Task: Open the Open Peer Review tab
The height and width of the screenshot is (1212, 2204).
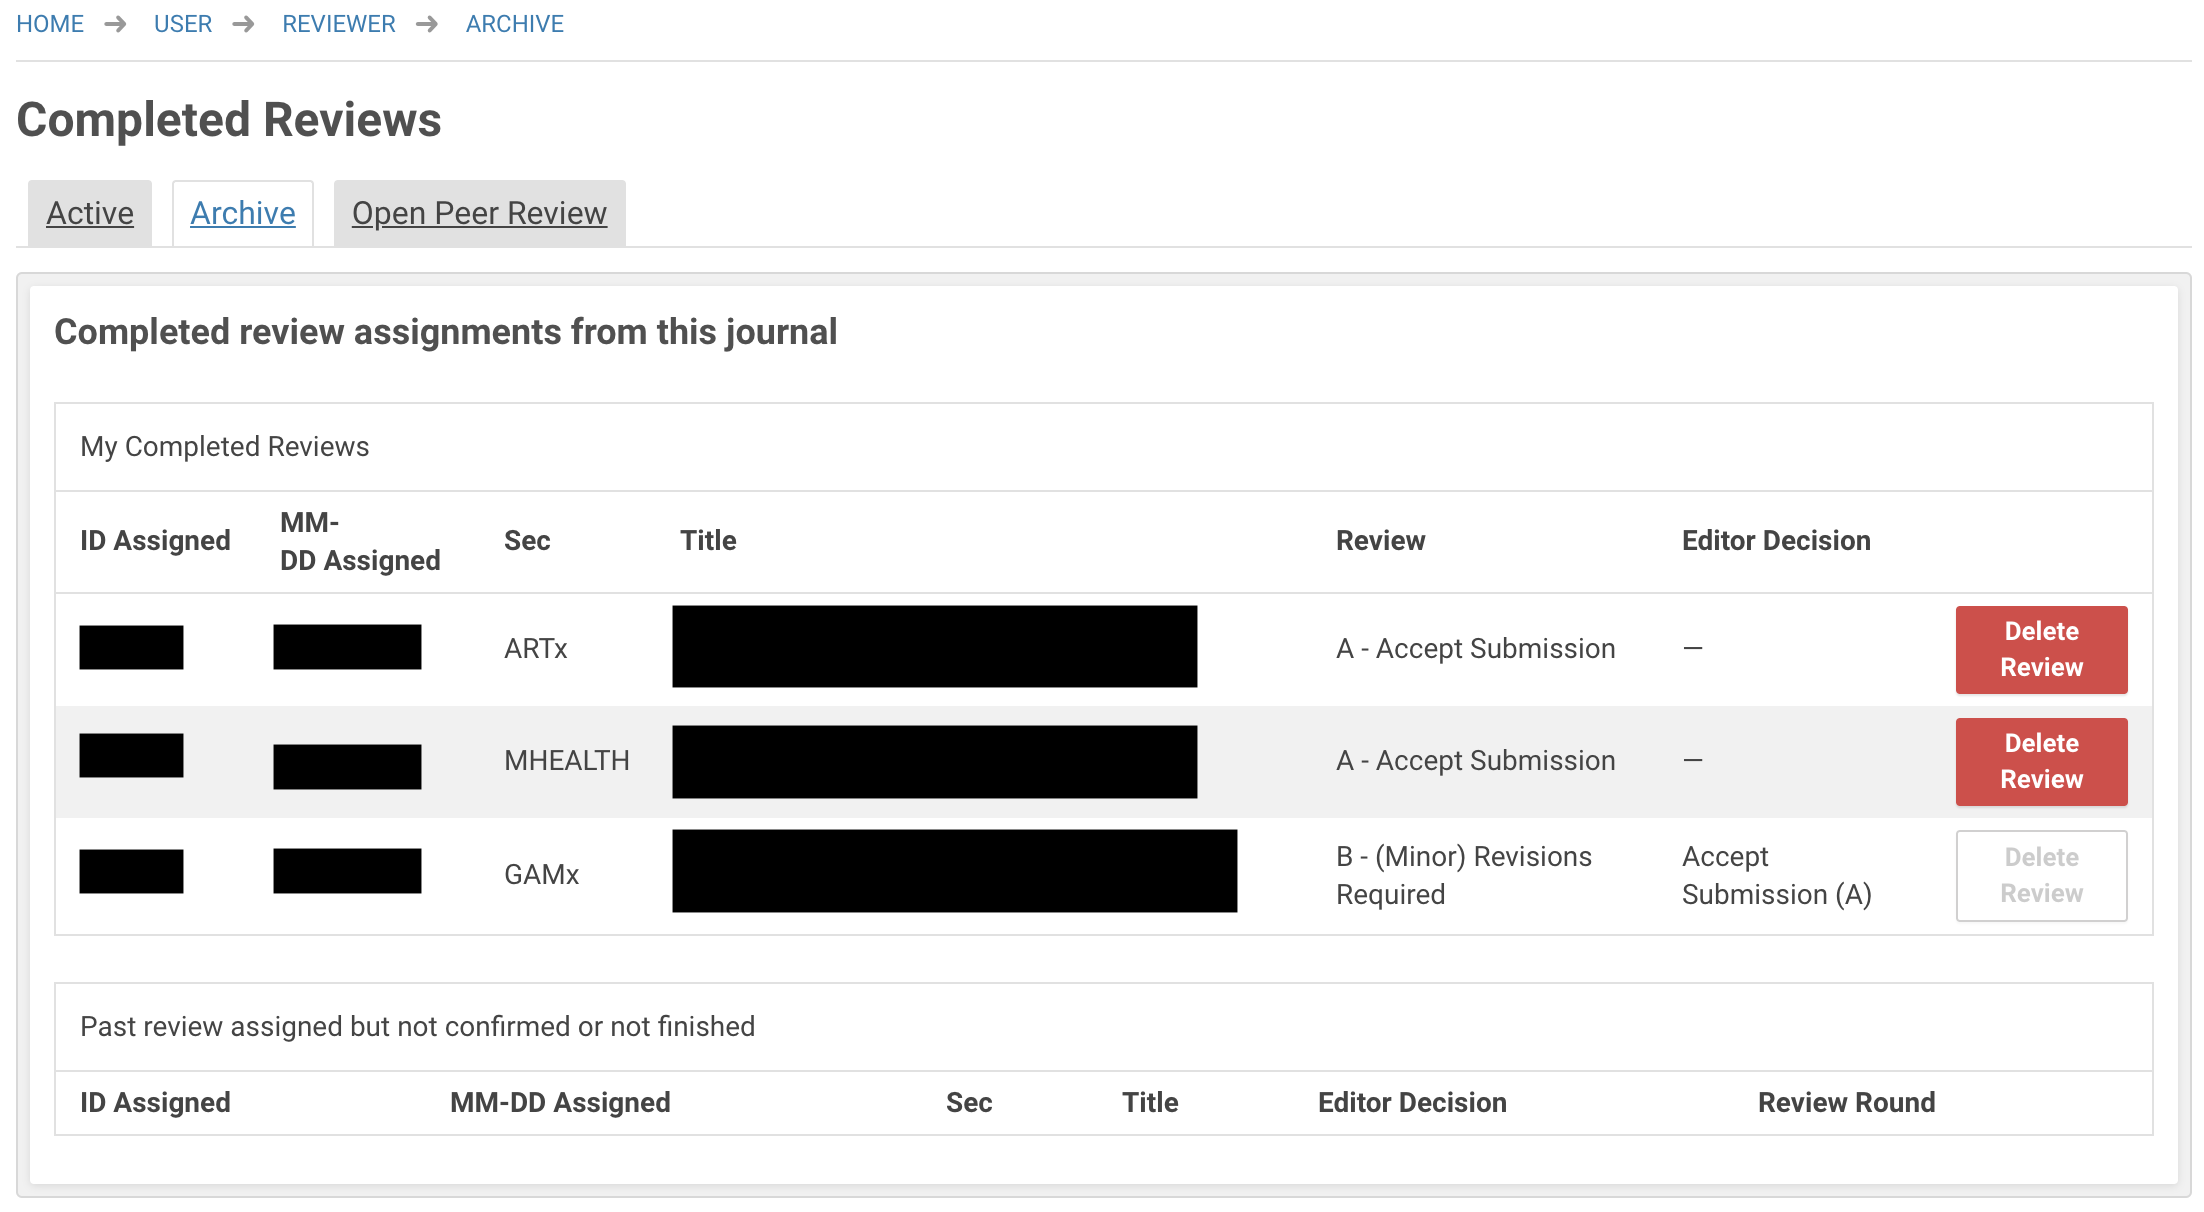Action: point(479,213)
